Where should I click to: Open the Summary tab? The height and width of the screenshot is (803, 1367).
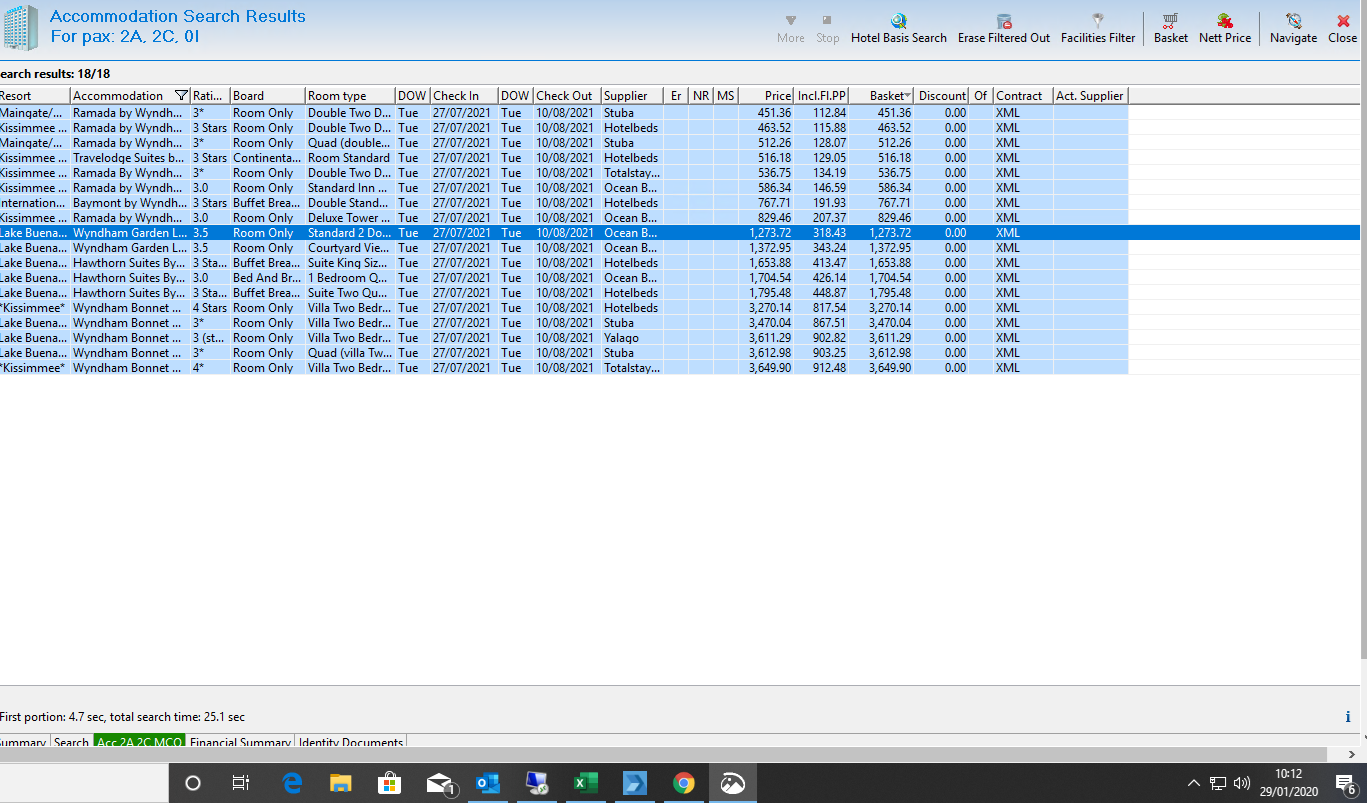point(23,742)
